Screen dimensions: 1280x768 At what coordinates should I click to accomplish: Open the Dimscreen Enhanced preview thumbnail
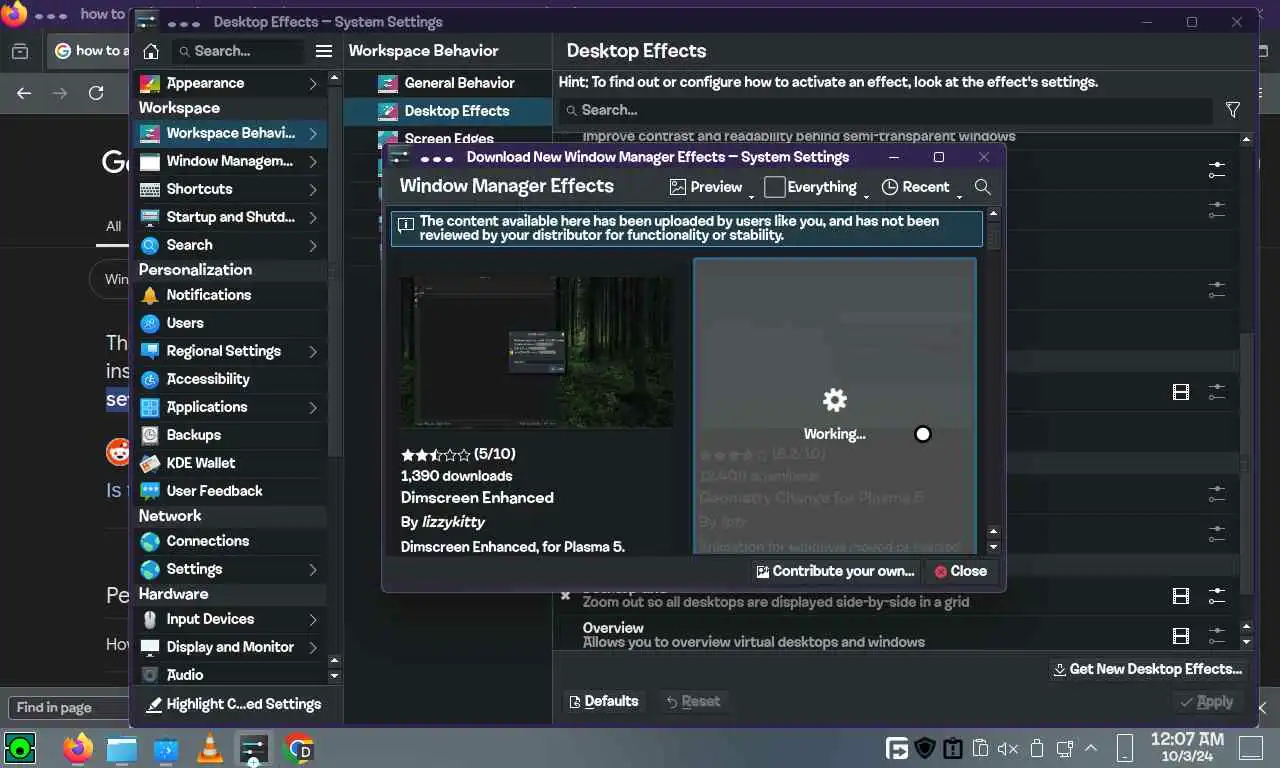537,352
